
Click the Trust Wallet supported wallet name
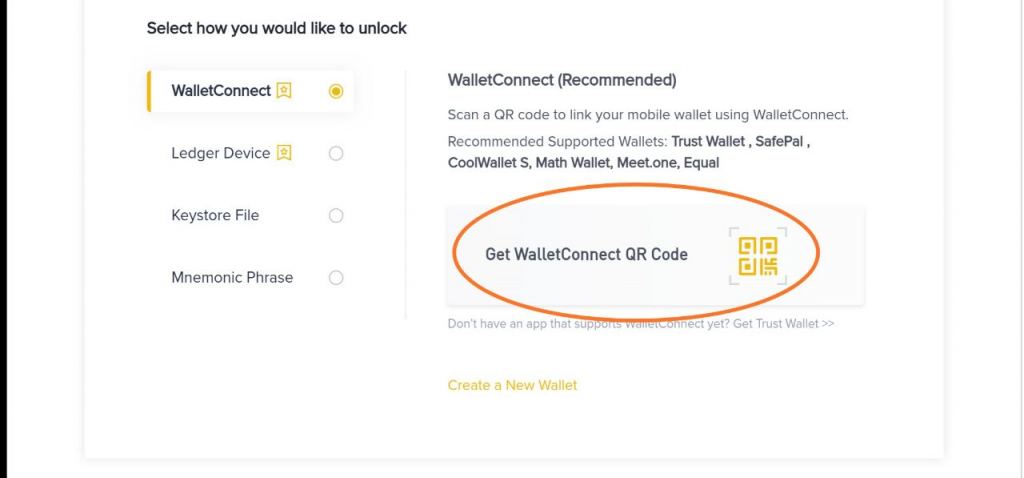coord(708,142)
